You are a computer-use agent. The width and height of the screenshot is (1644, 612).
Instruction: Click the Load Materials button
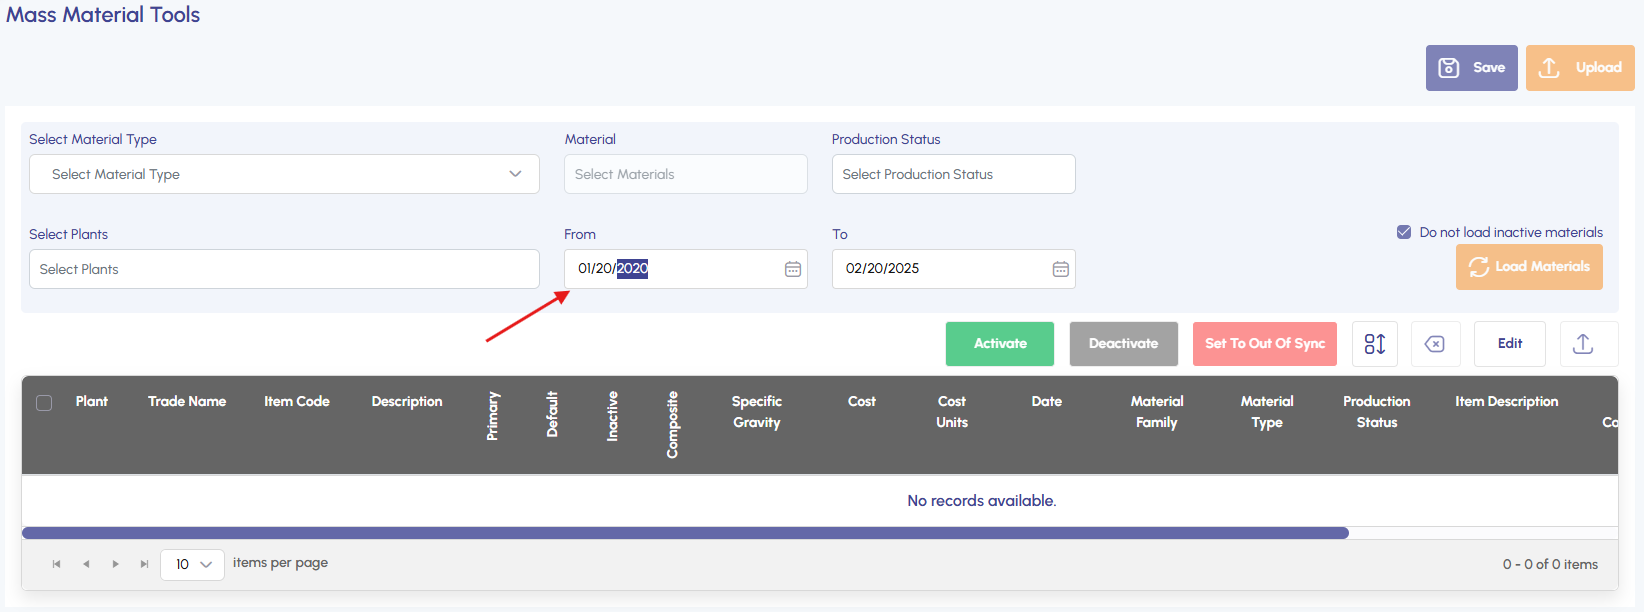coord(1529,267)
